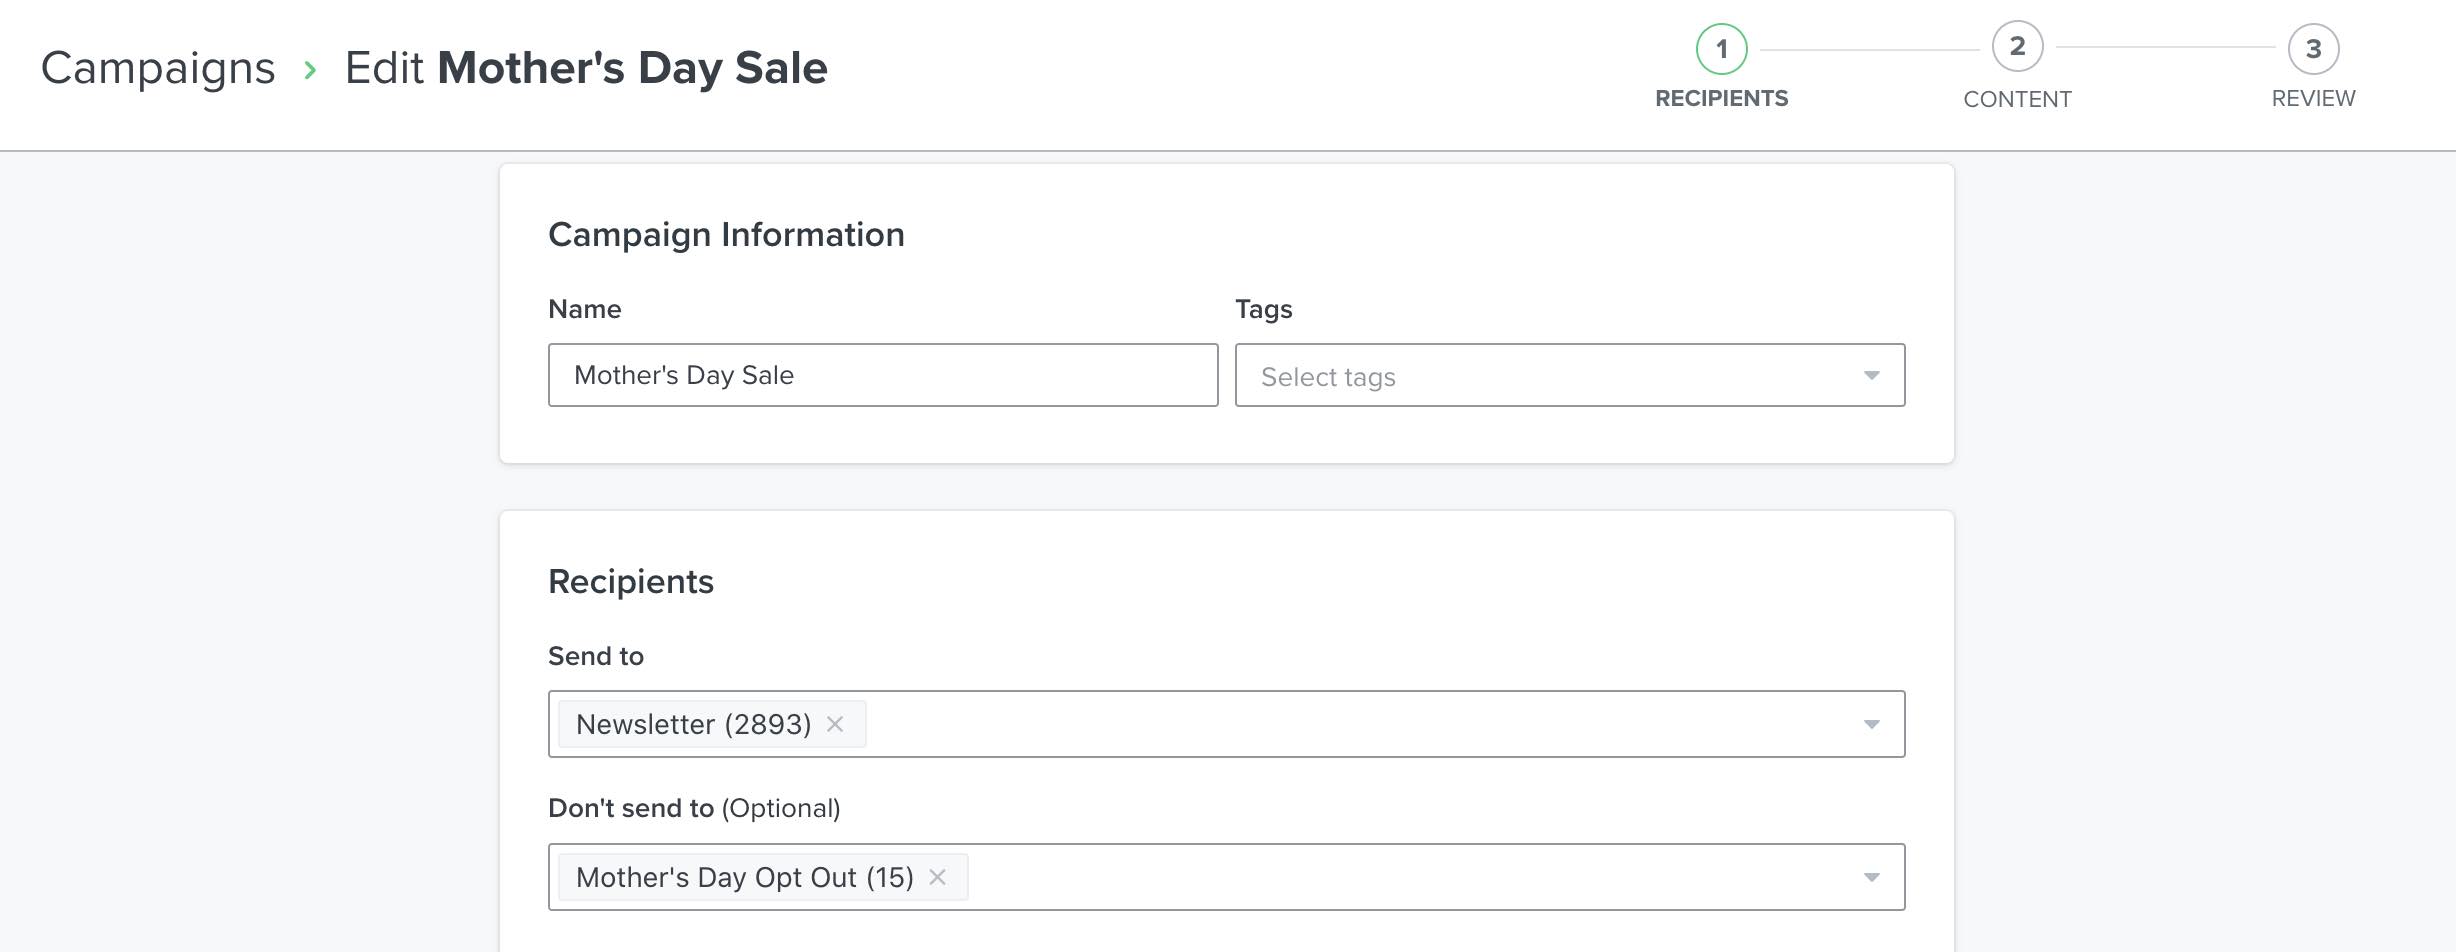Click empty area in Don't send to box
The image size is (2456, 952).
click(x=1400, y=877)
